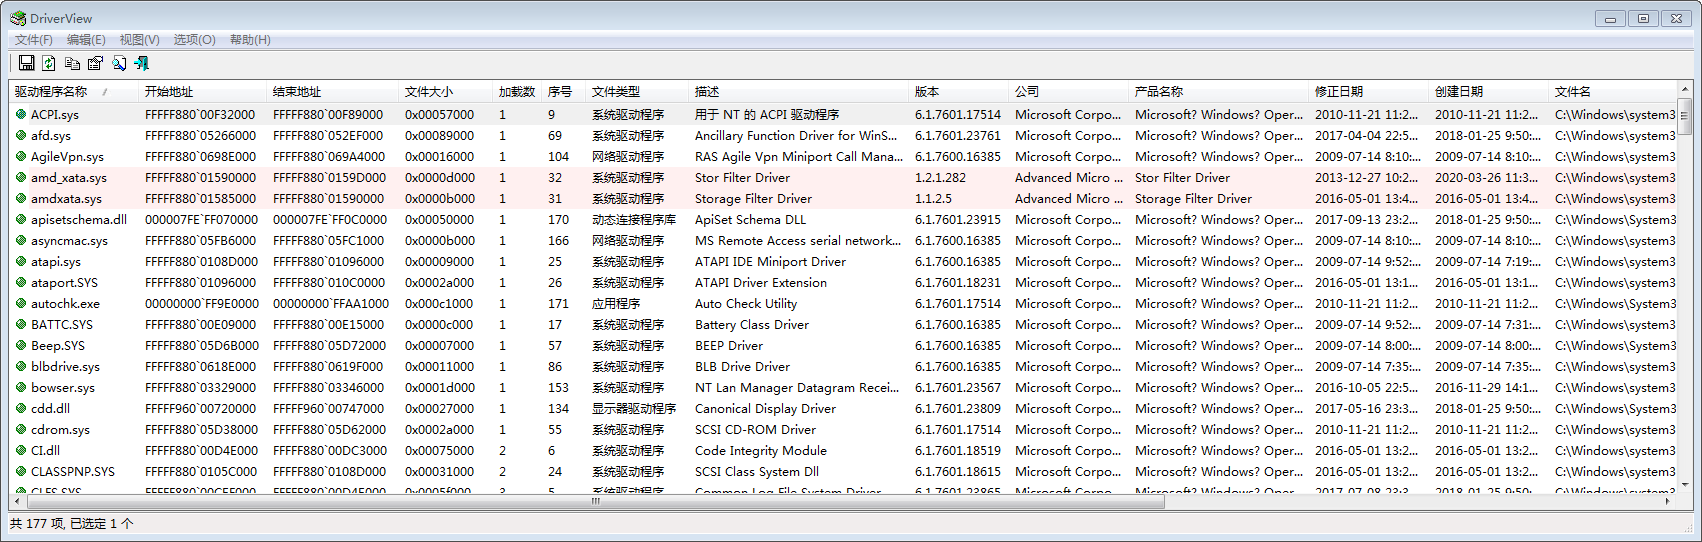Screen dimensions: 1702x542
Task: Click the DriverView app icon in title bar
Action: (x=18, y=18)
